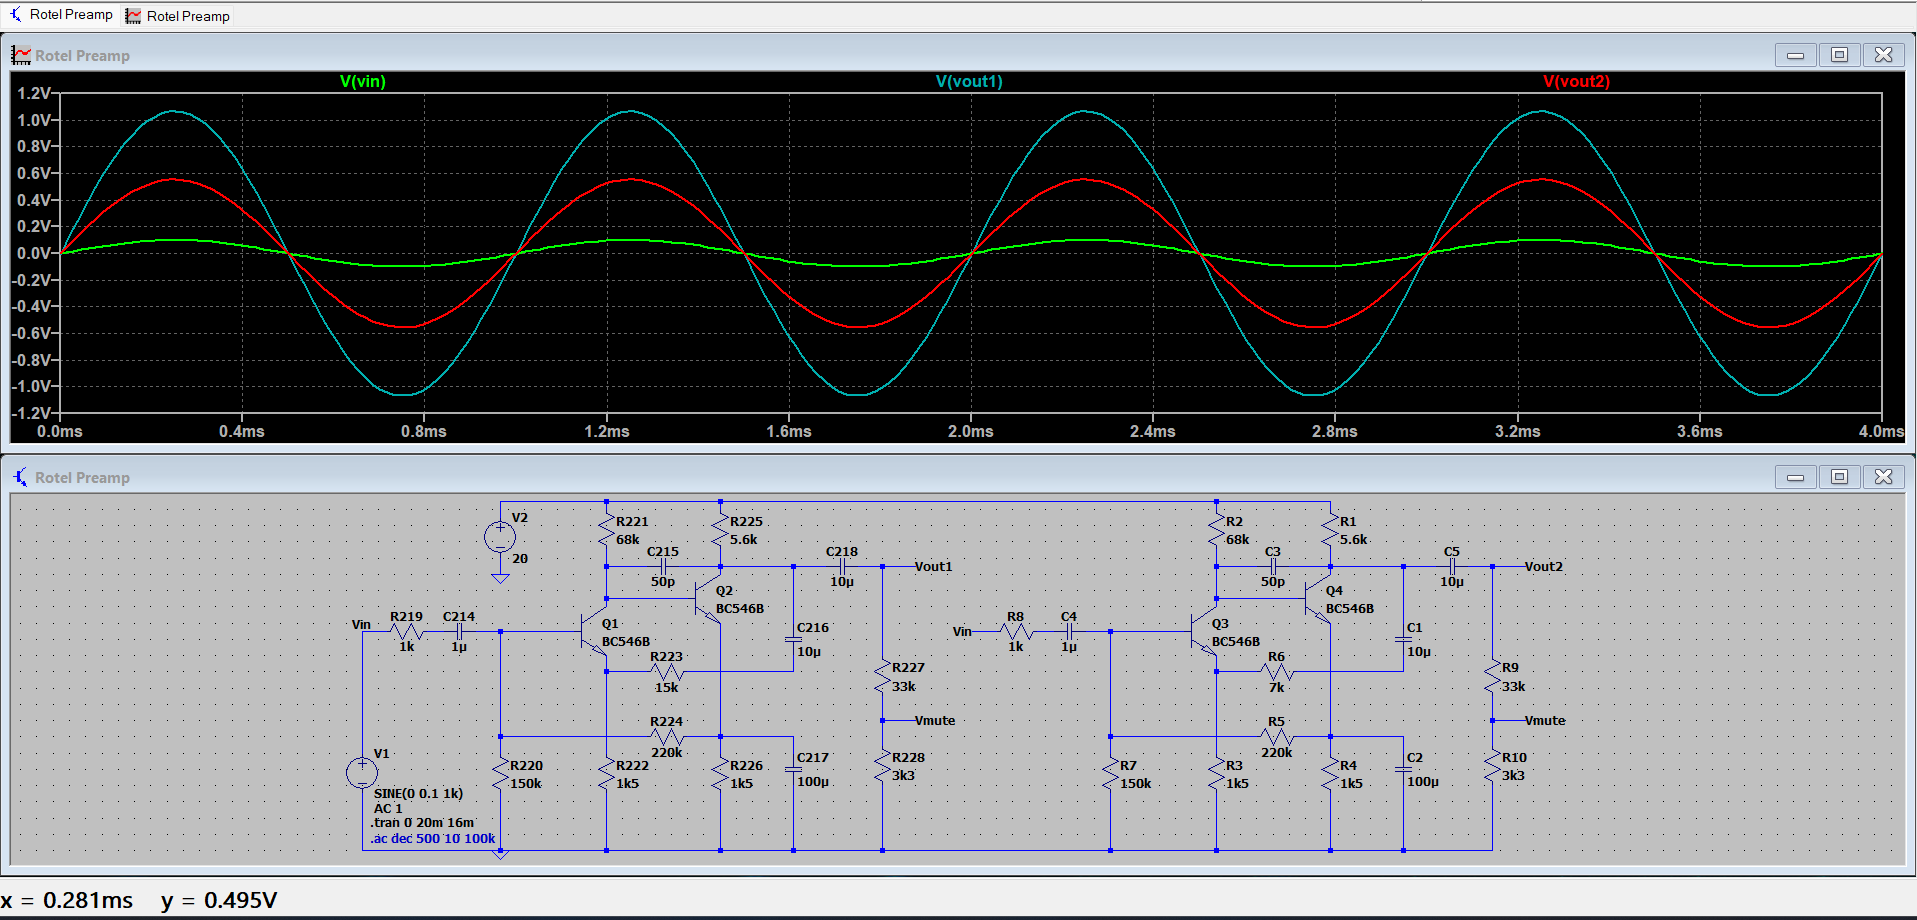Screen dimensions: 1917x920
Task: Click the BC546B value under Q4
Action: (x=1350, y=608)
